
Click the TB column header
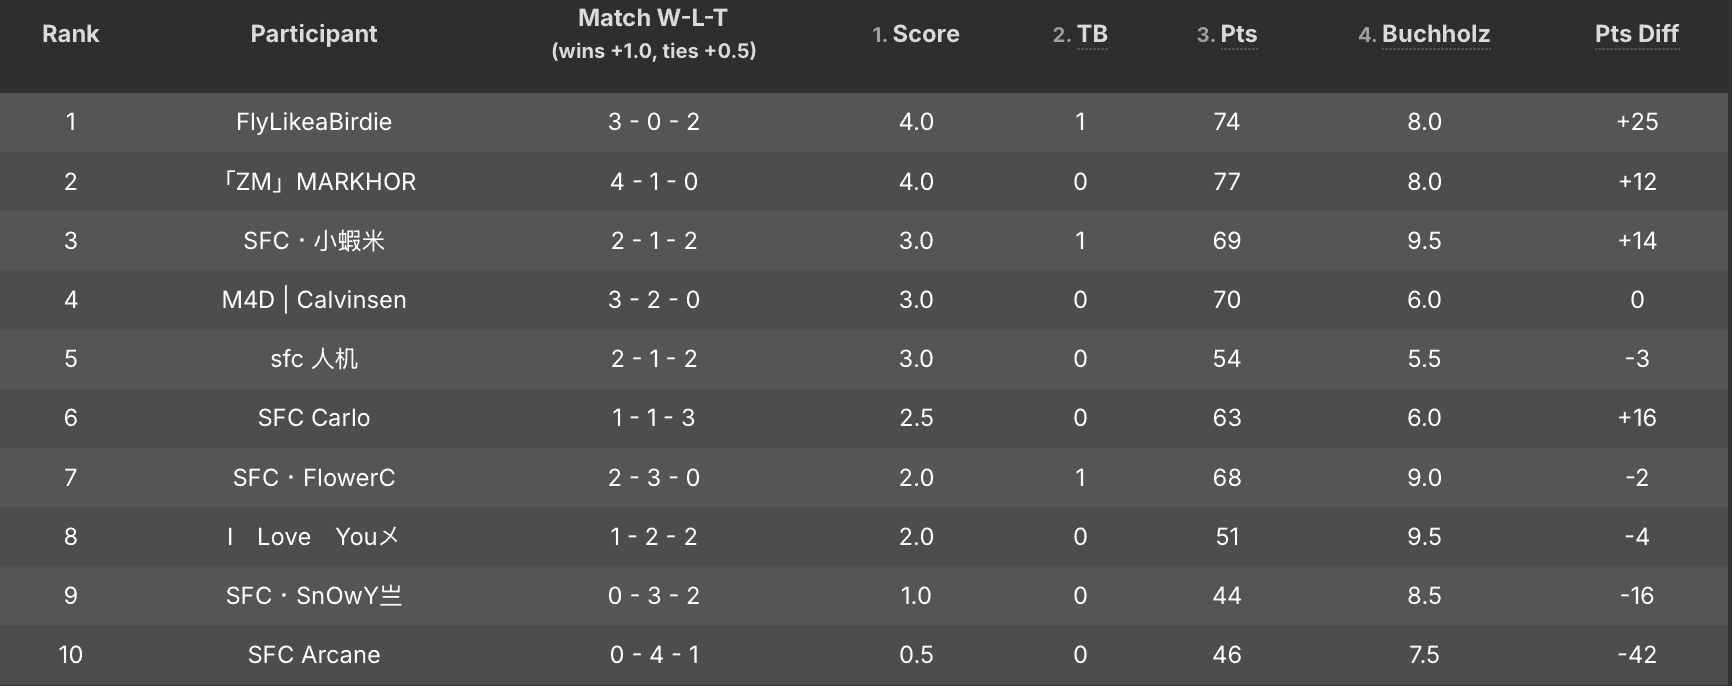[x=1091, y=34]
